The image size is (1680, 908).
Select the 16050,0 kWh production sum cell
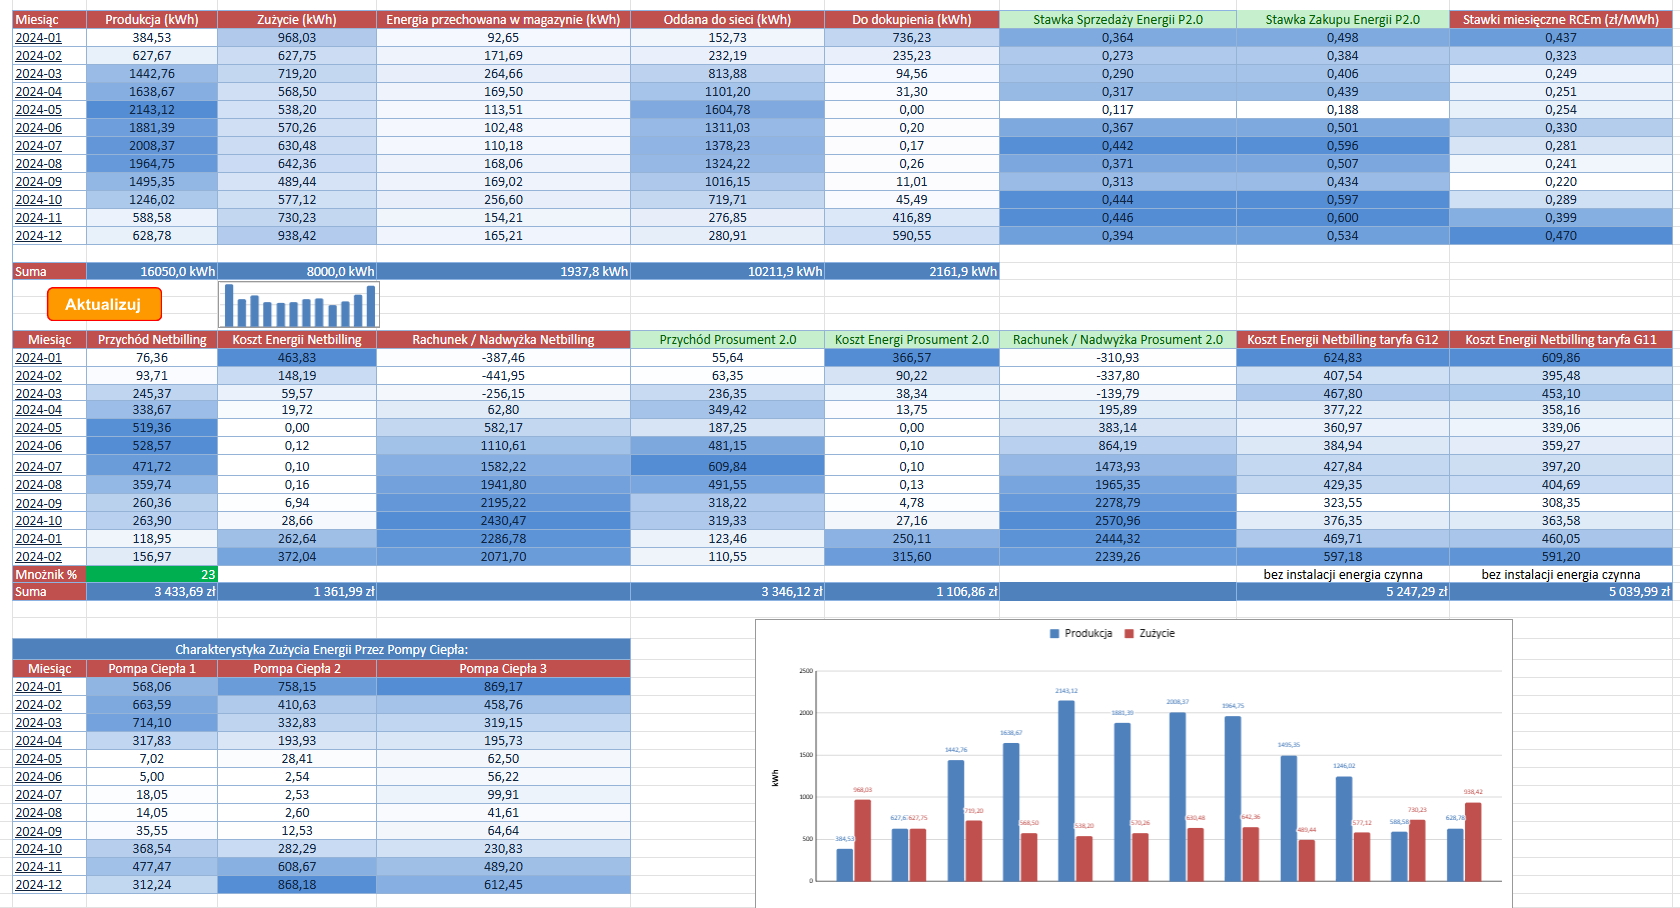151,271
